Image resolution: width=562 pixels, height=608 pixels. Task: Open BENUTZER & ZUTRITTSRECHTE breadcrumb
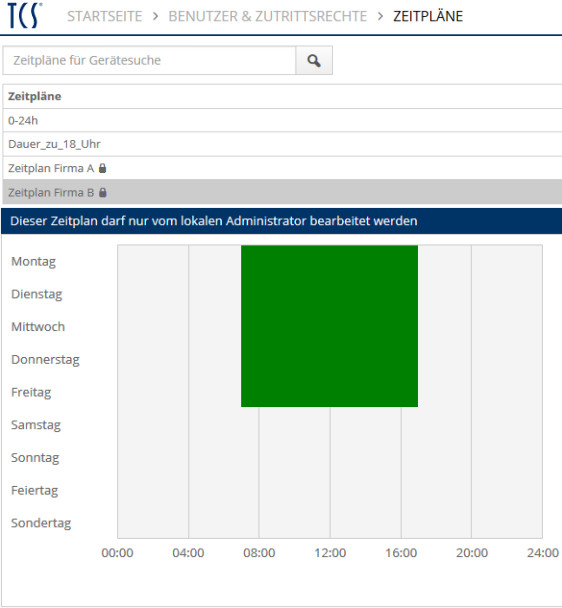point(268,16)
